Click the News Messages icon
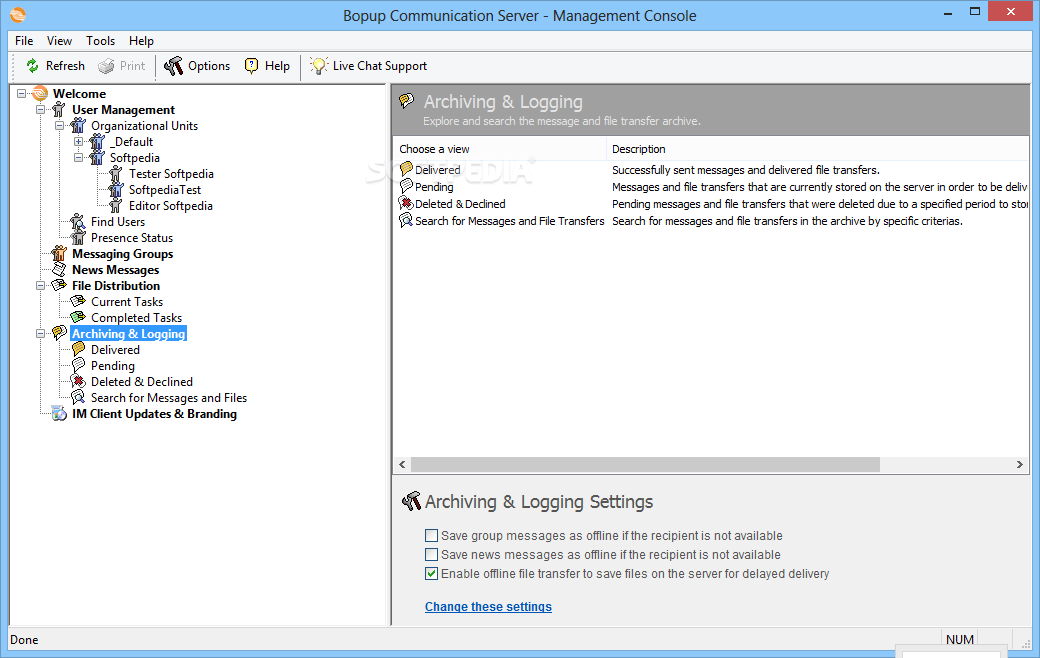Screen dimensions: 1040x658 59,269
